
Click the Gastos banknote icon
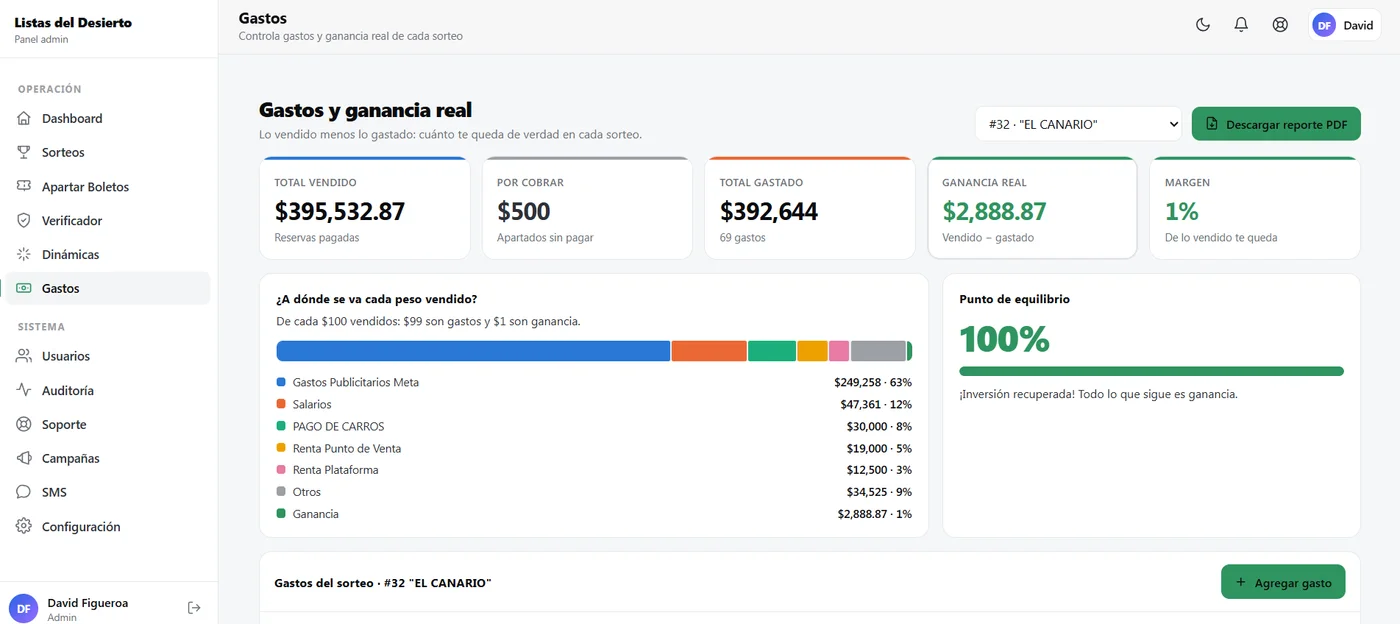pyautogui.click(x=24, y=288)
